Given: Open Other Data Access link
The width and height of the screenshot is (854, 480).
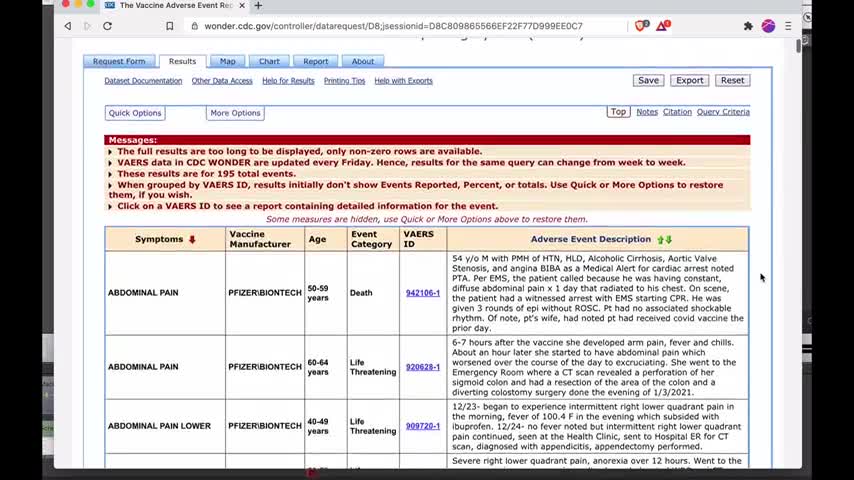Looking at the screenshot, I should [x=222, y=81].
